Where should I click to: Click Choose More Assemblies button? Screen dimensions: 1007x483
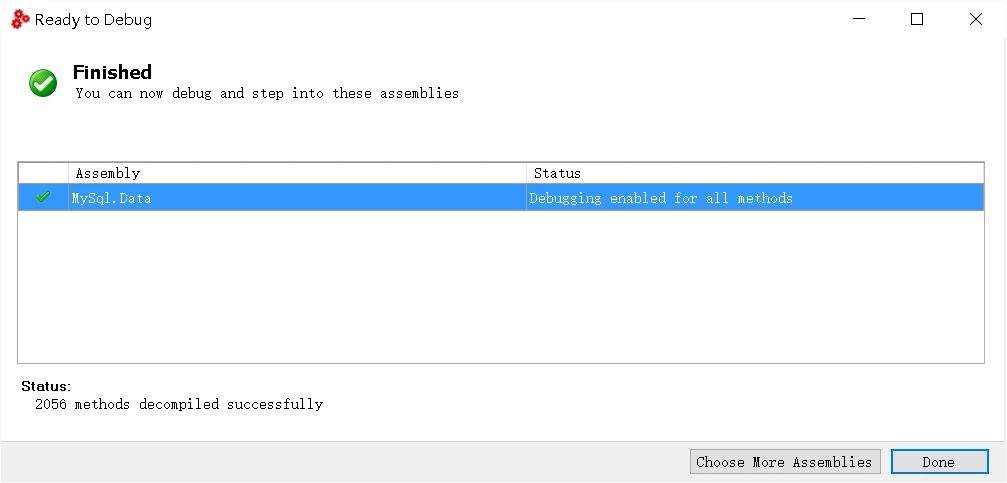[785, 462]
